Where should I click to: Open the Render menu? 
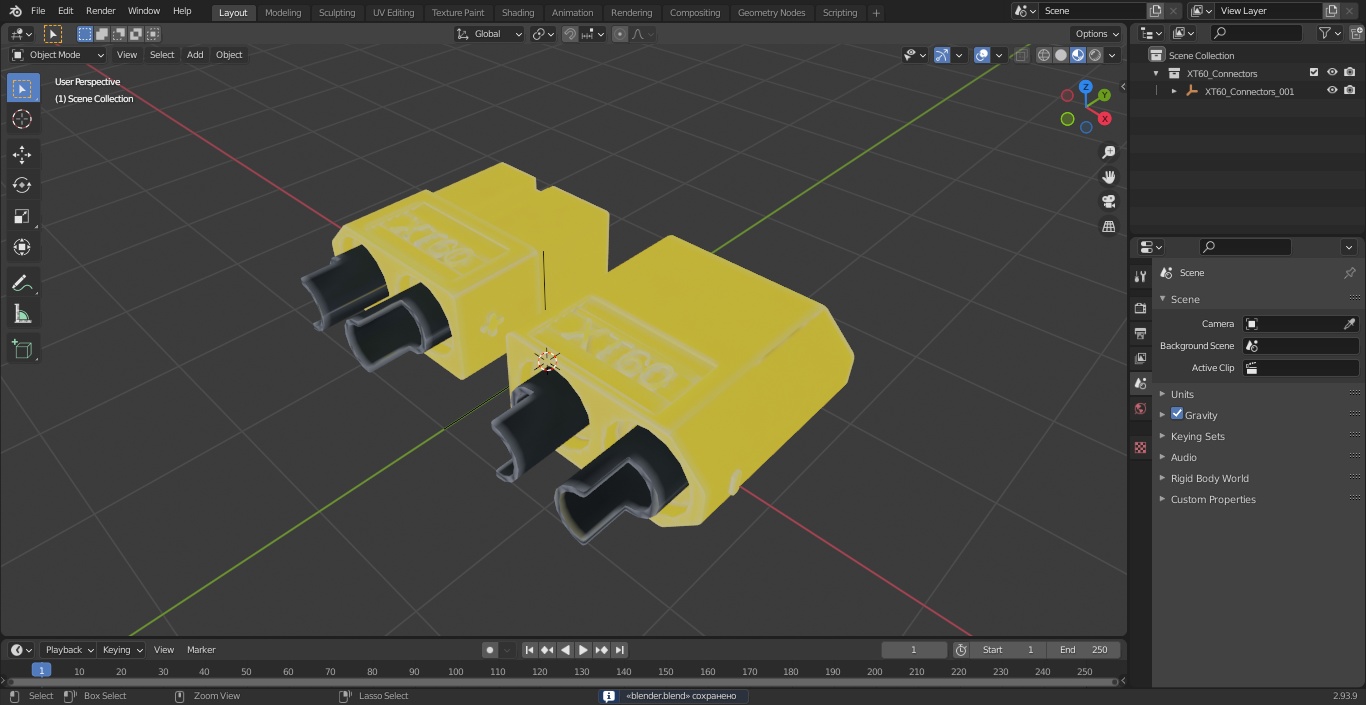point(101,11)
